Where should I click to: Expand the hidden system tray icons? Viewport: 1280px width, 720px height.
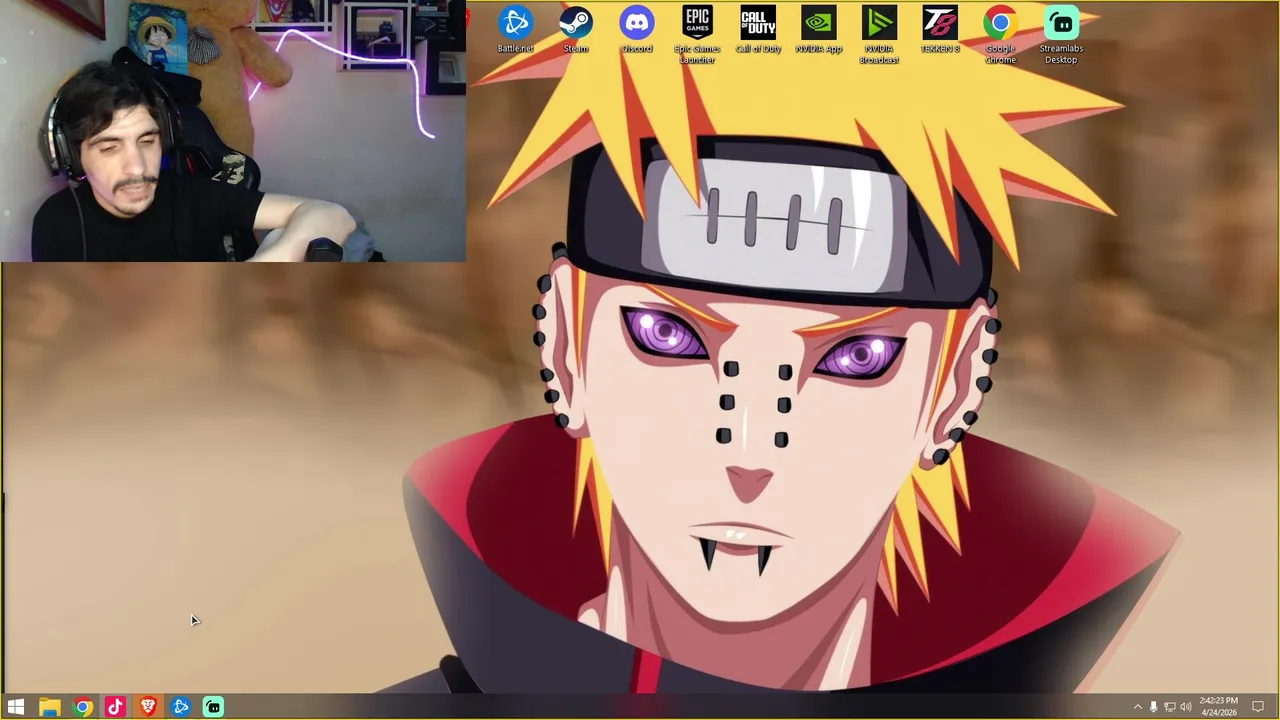[1137, 707]
